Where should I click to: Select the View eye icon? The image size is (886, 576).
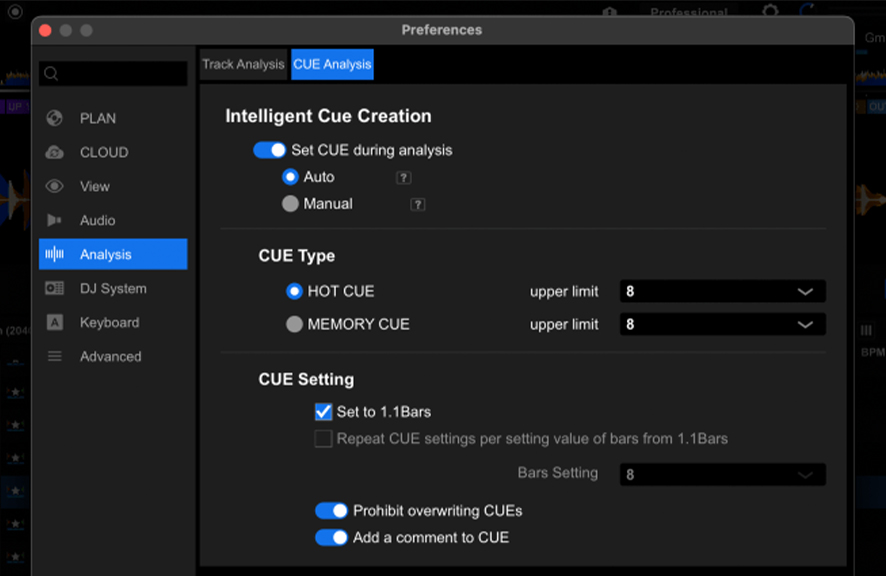coord(55,186)
